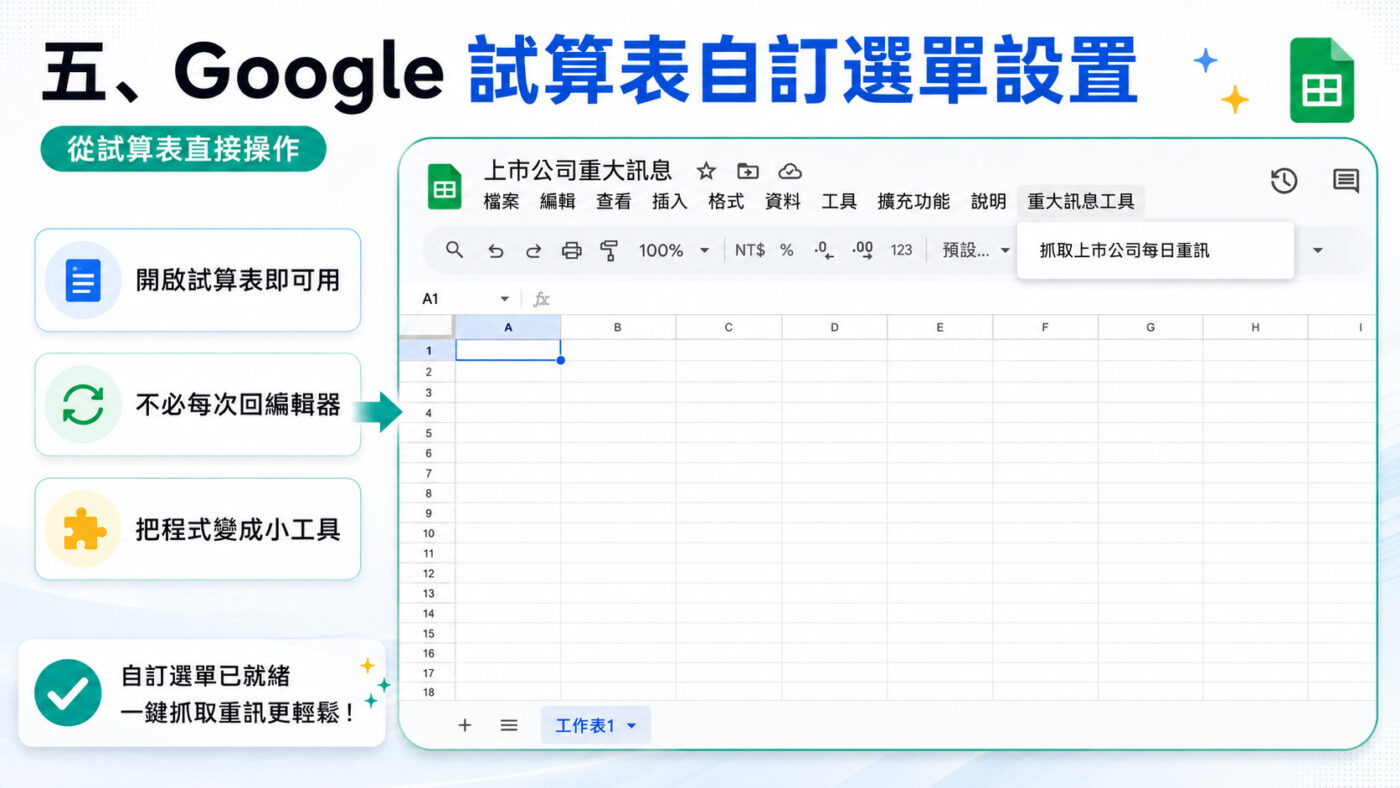Viewport: 1400px width, 788px height.
Task: Open the 重大訊息工具 custom menu
Action: (x=1081, y=202)
